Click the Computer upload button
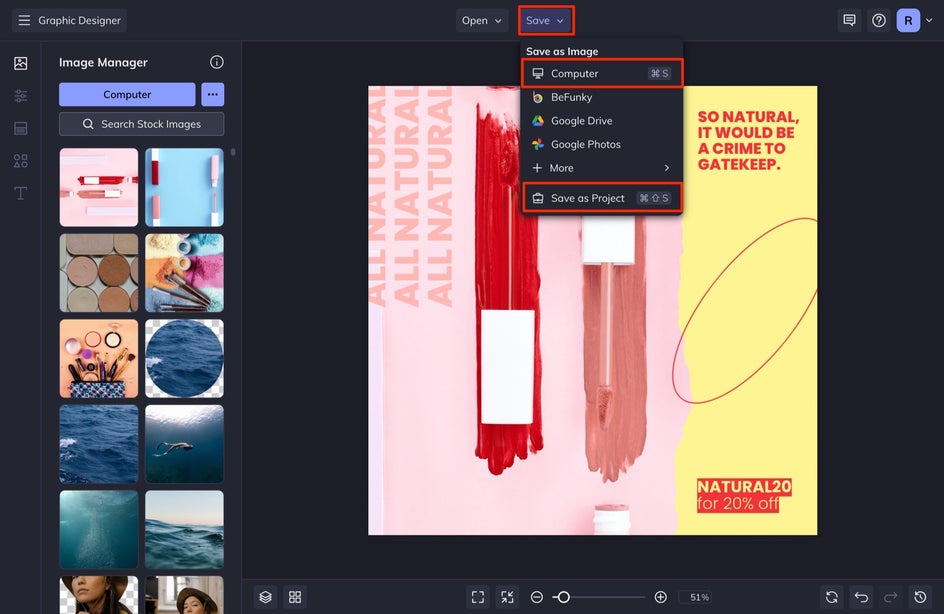The image size is (944, 614). coord(127,94)
